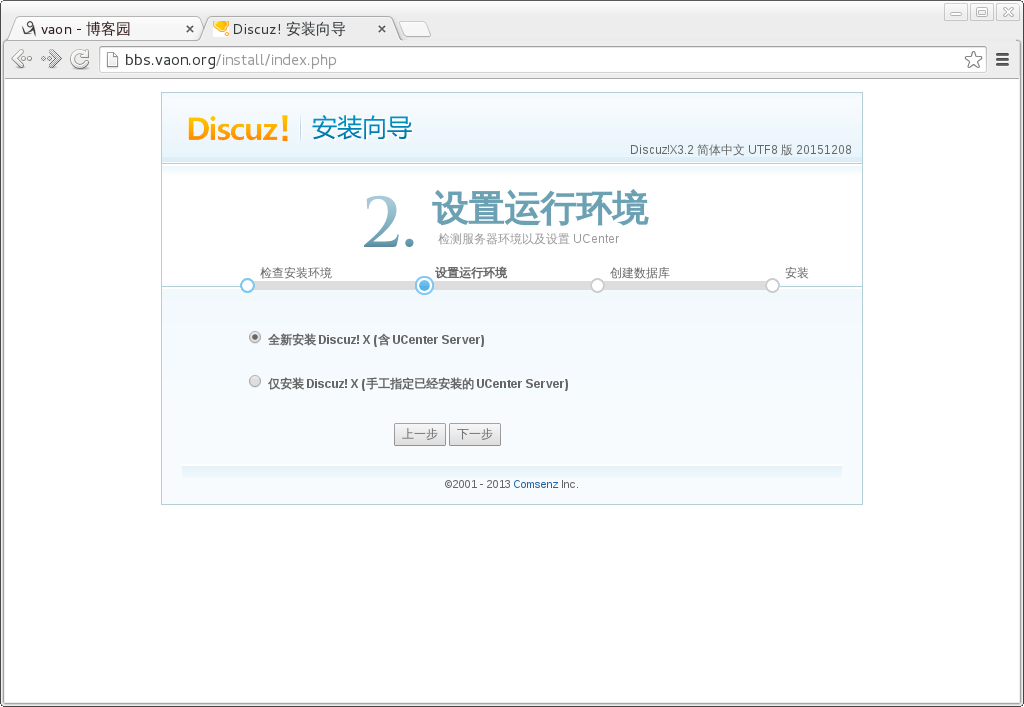Click the '安装' final step circle
Screen dimensions: 1024x707
(x=773, y=285)
